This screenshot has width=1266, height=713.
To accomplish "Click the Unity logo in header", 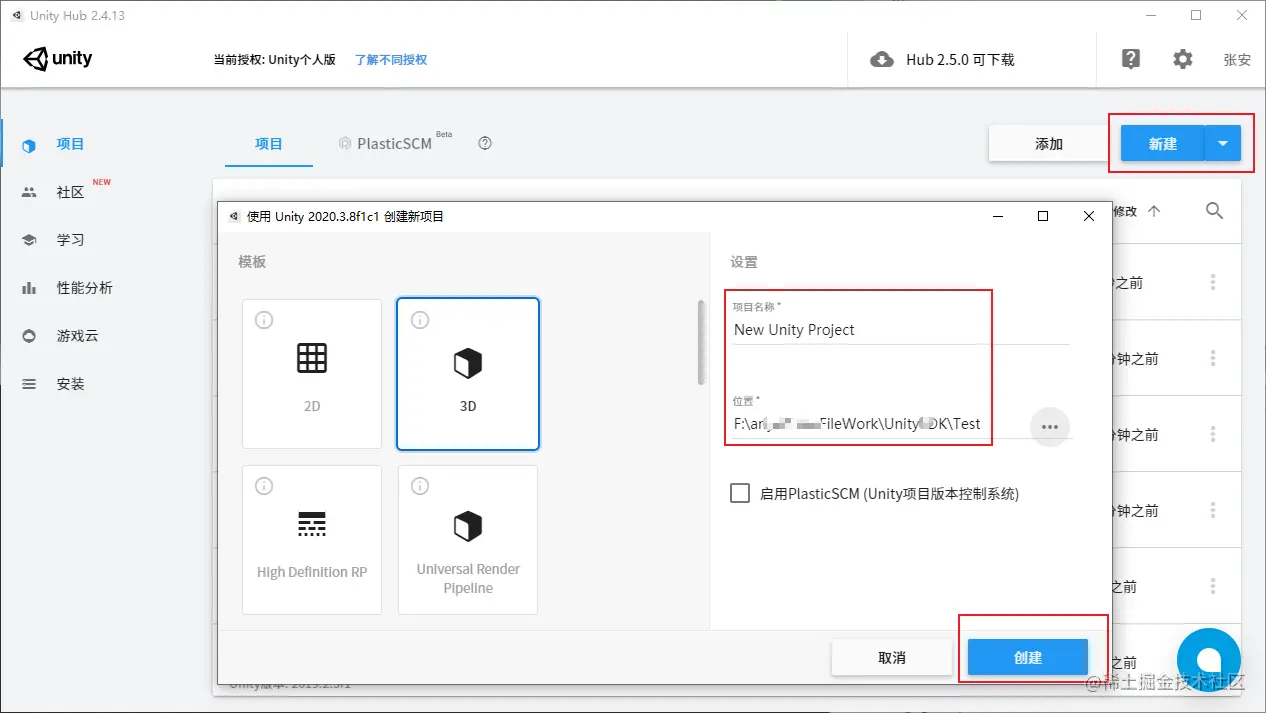I will pos(58,59).
